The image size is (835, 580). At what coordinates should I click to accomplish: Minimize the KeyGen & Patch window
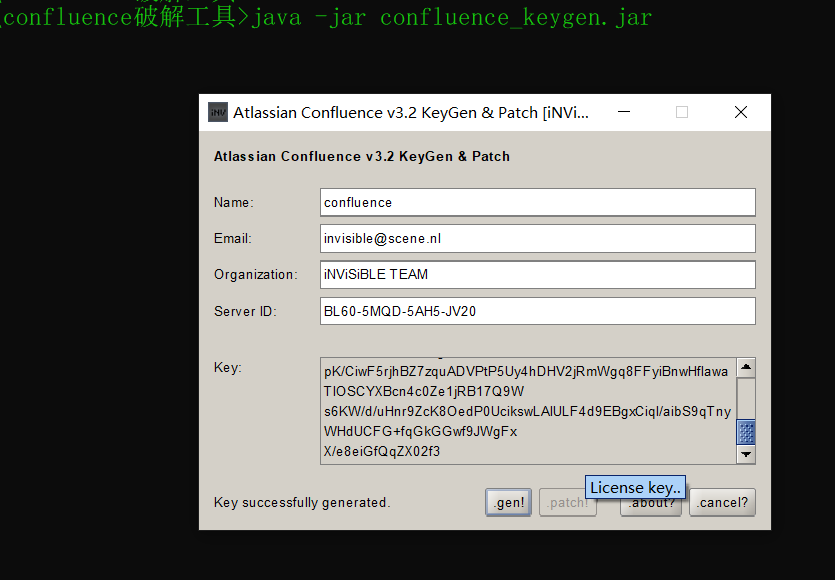point(623,112)
